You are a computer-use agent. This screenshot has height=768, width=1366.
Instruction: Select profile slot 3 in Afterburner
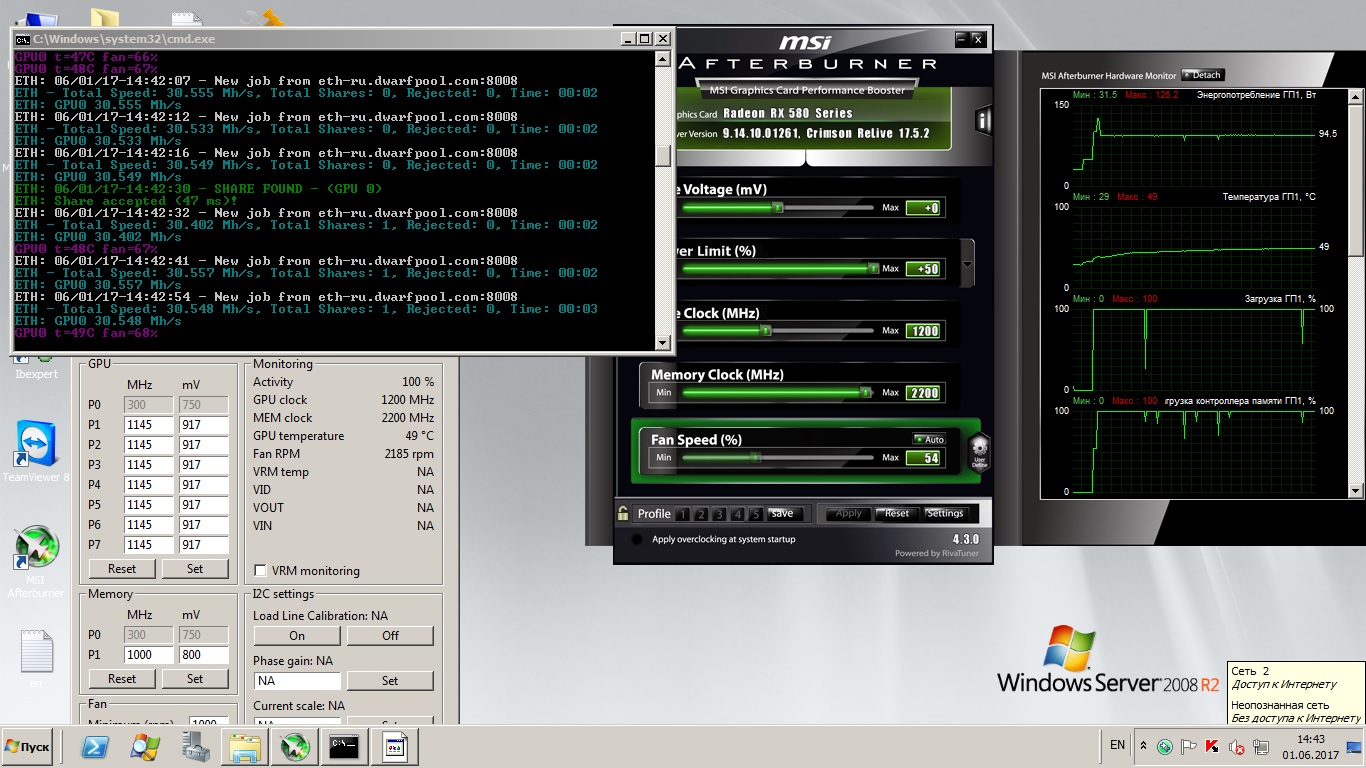pos(719,514)
